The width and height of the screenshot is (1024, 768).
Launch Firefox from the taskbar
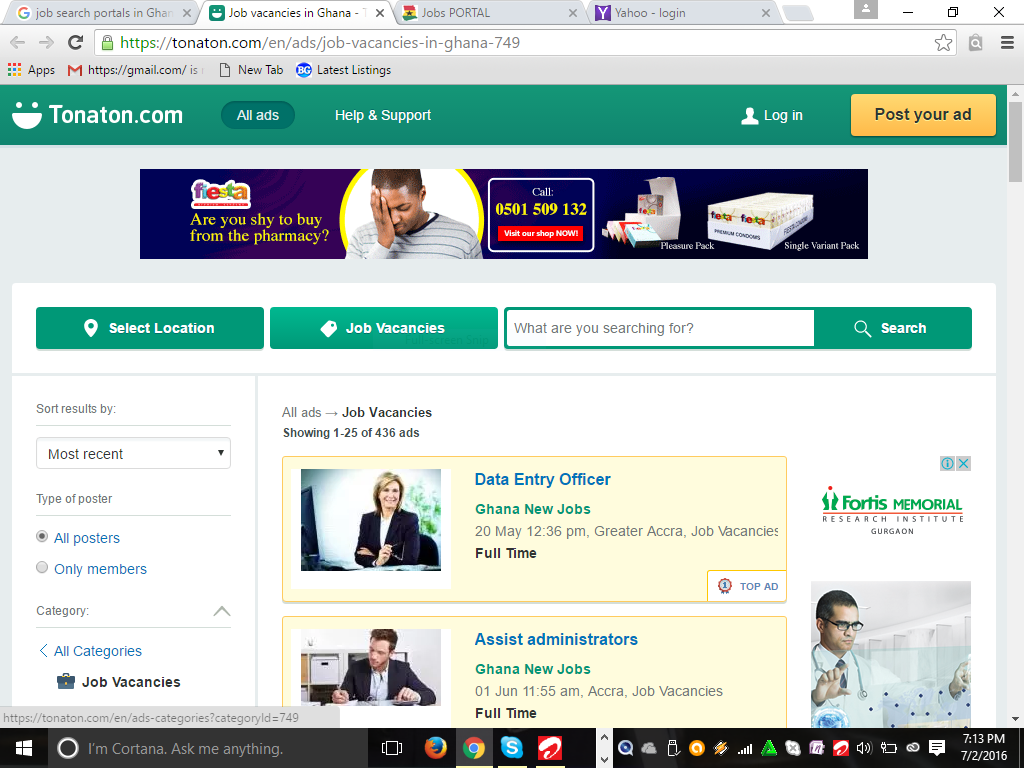(x=435, y=748)
